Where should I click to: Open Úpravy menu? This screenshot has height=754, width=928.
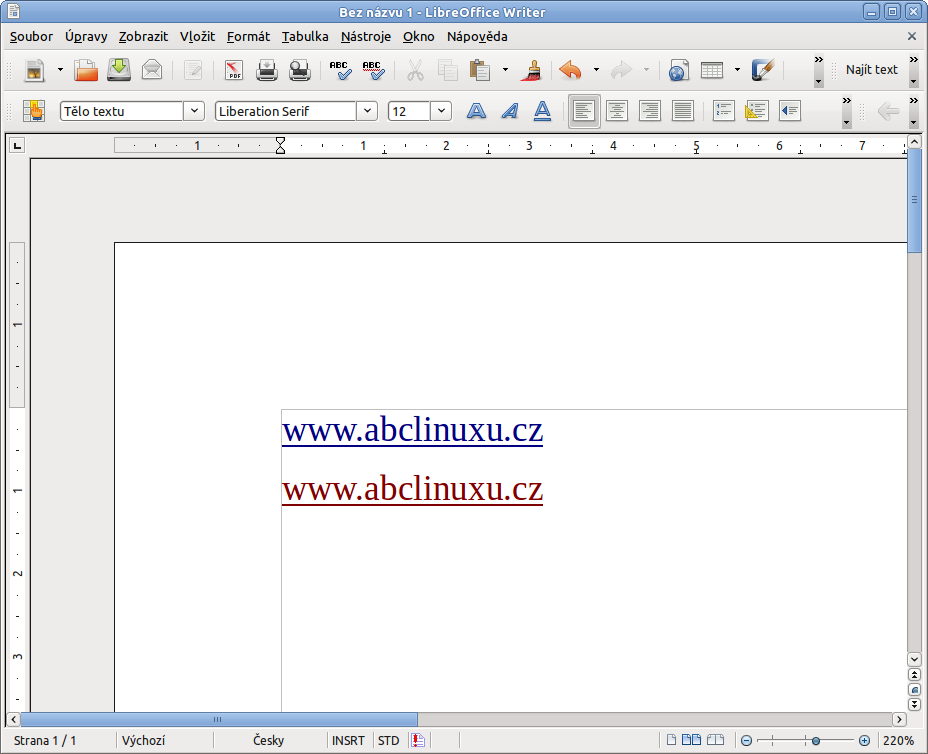click(x=86, y=37)
